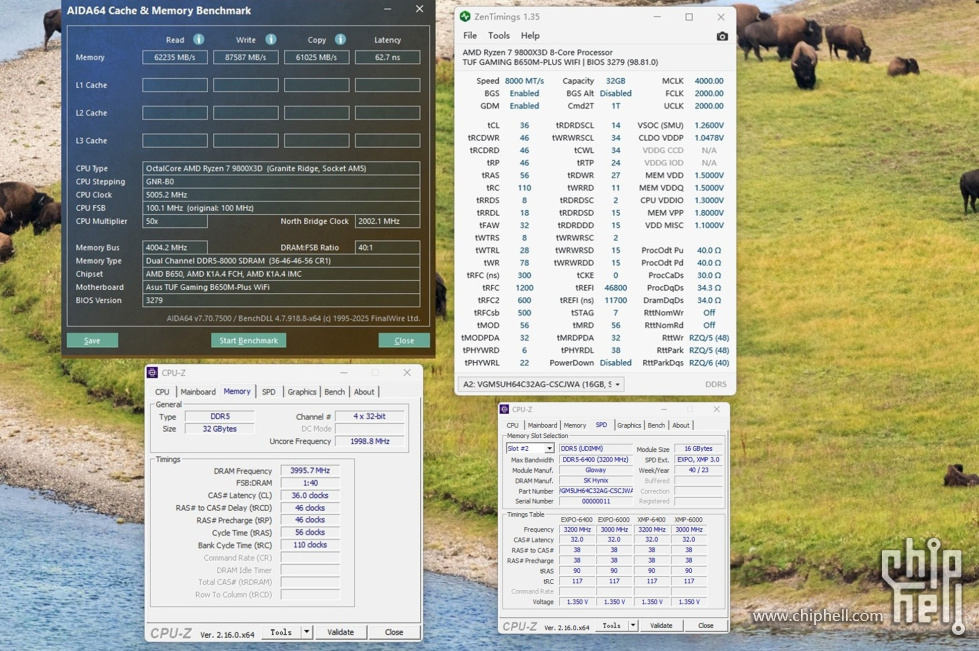Screen dimensions: 979x651
Task: Expand Tools dropdown arrow in CPU-Z SPD window
Action: pos(632,625)
